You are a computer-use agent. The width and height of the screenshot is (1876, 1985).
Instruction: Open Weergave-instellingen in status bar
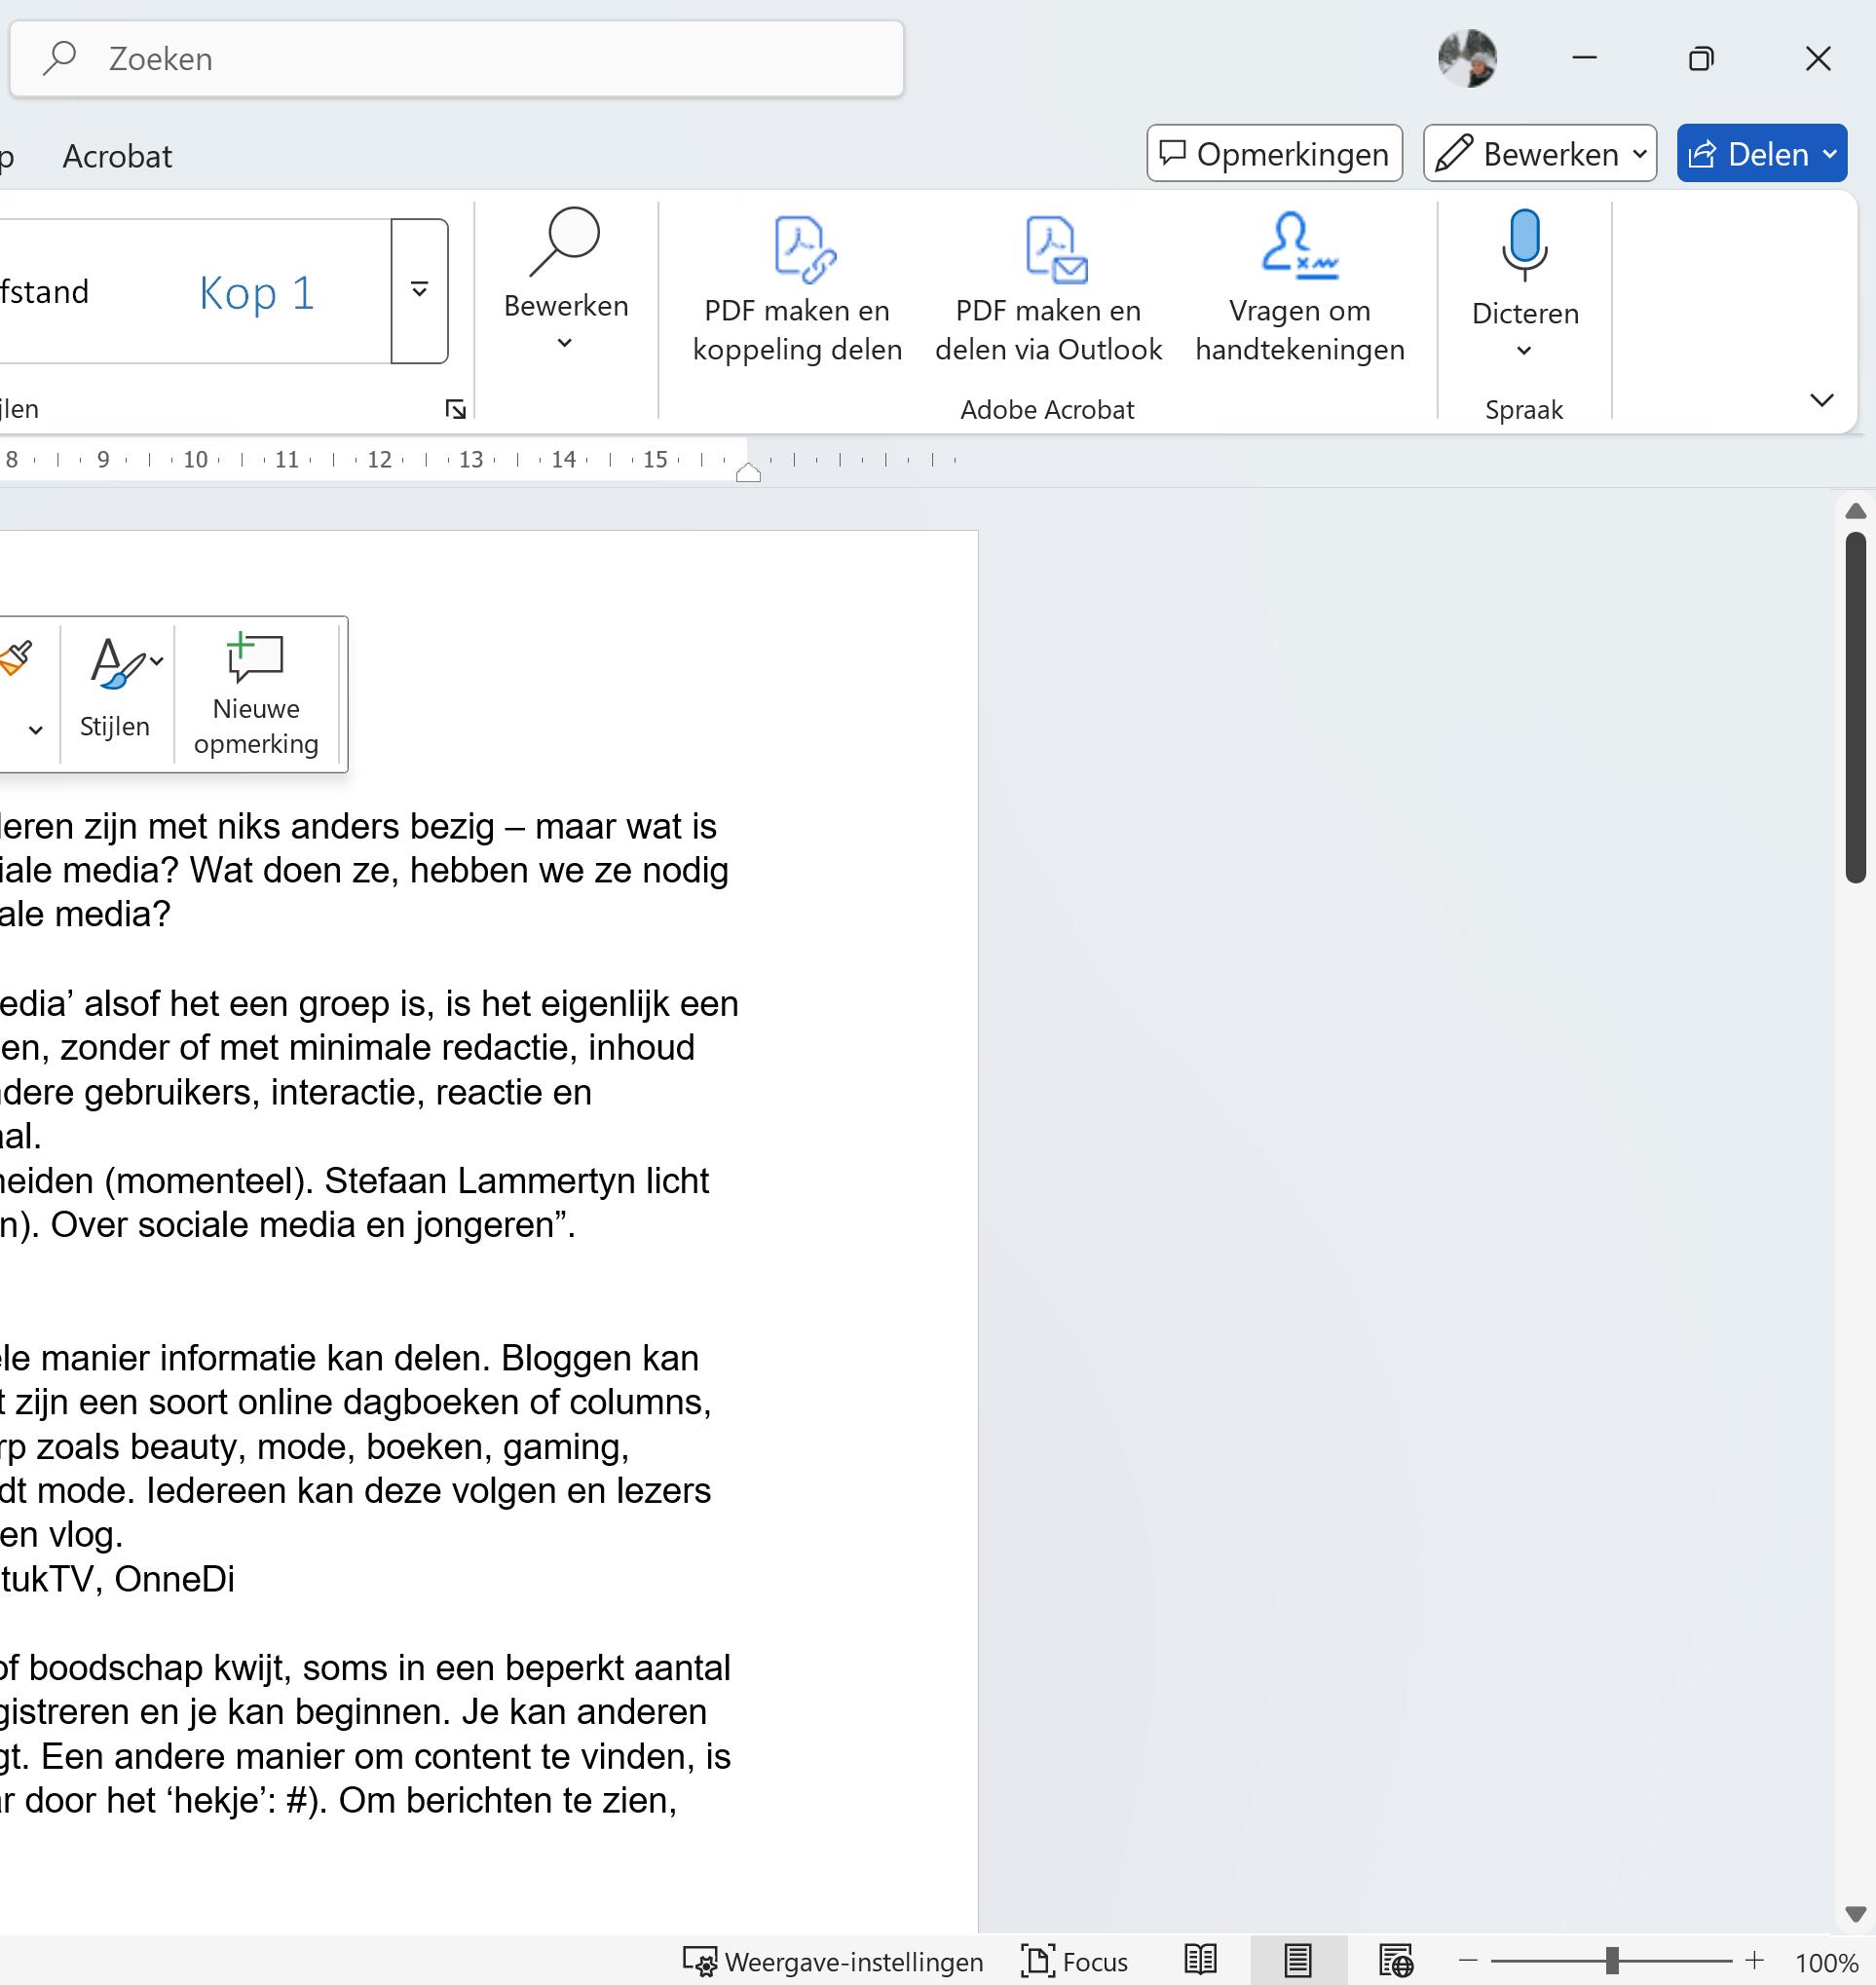832,1961
